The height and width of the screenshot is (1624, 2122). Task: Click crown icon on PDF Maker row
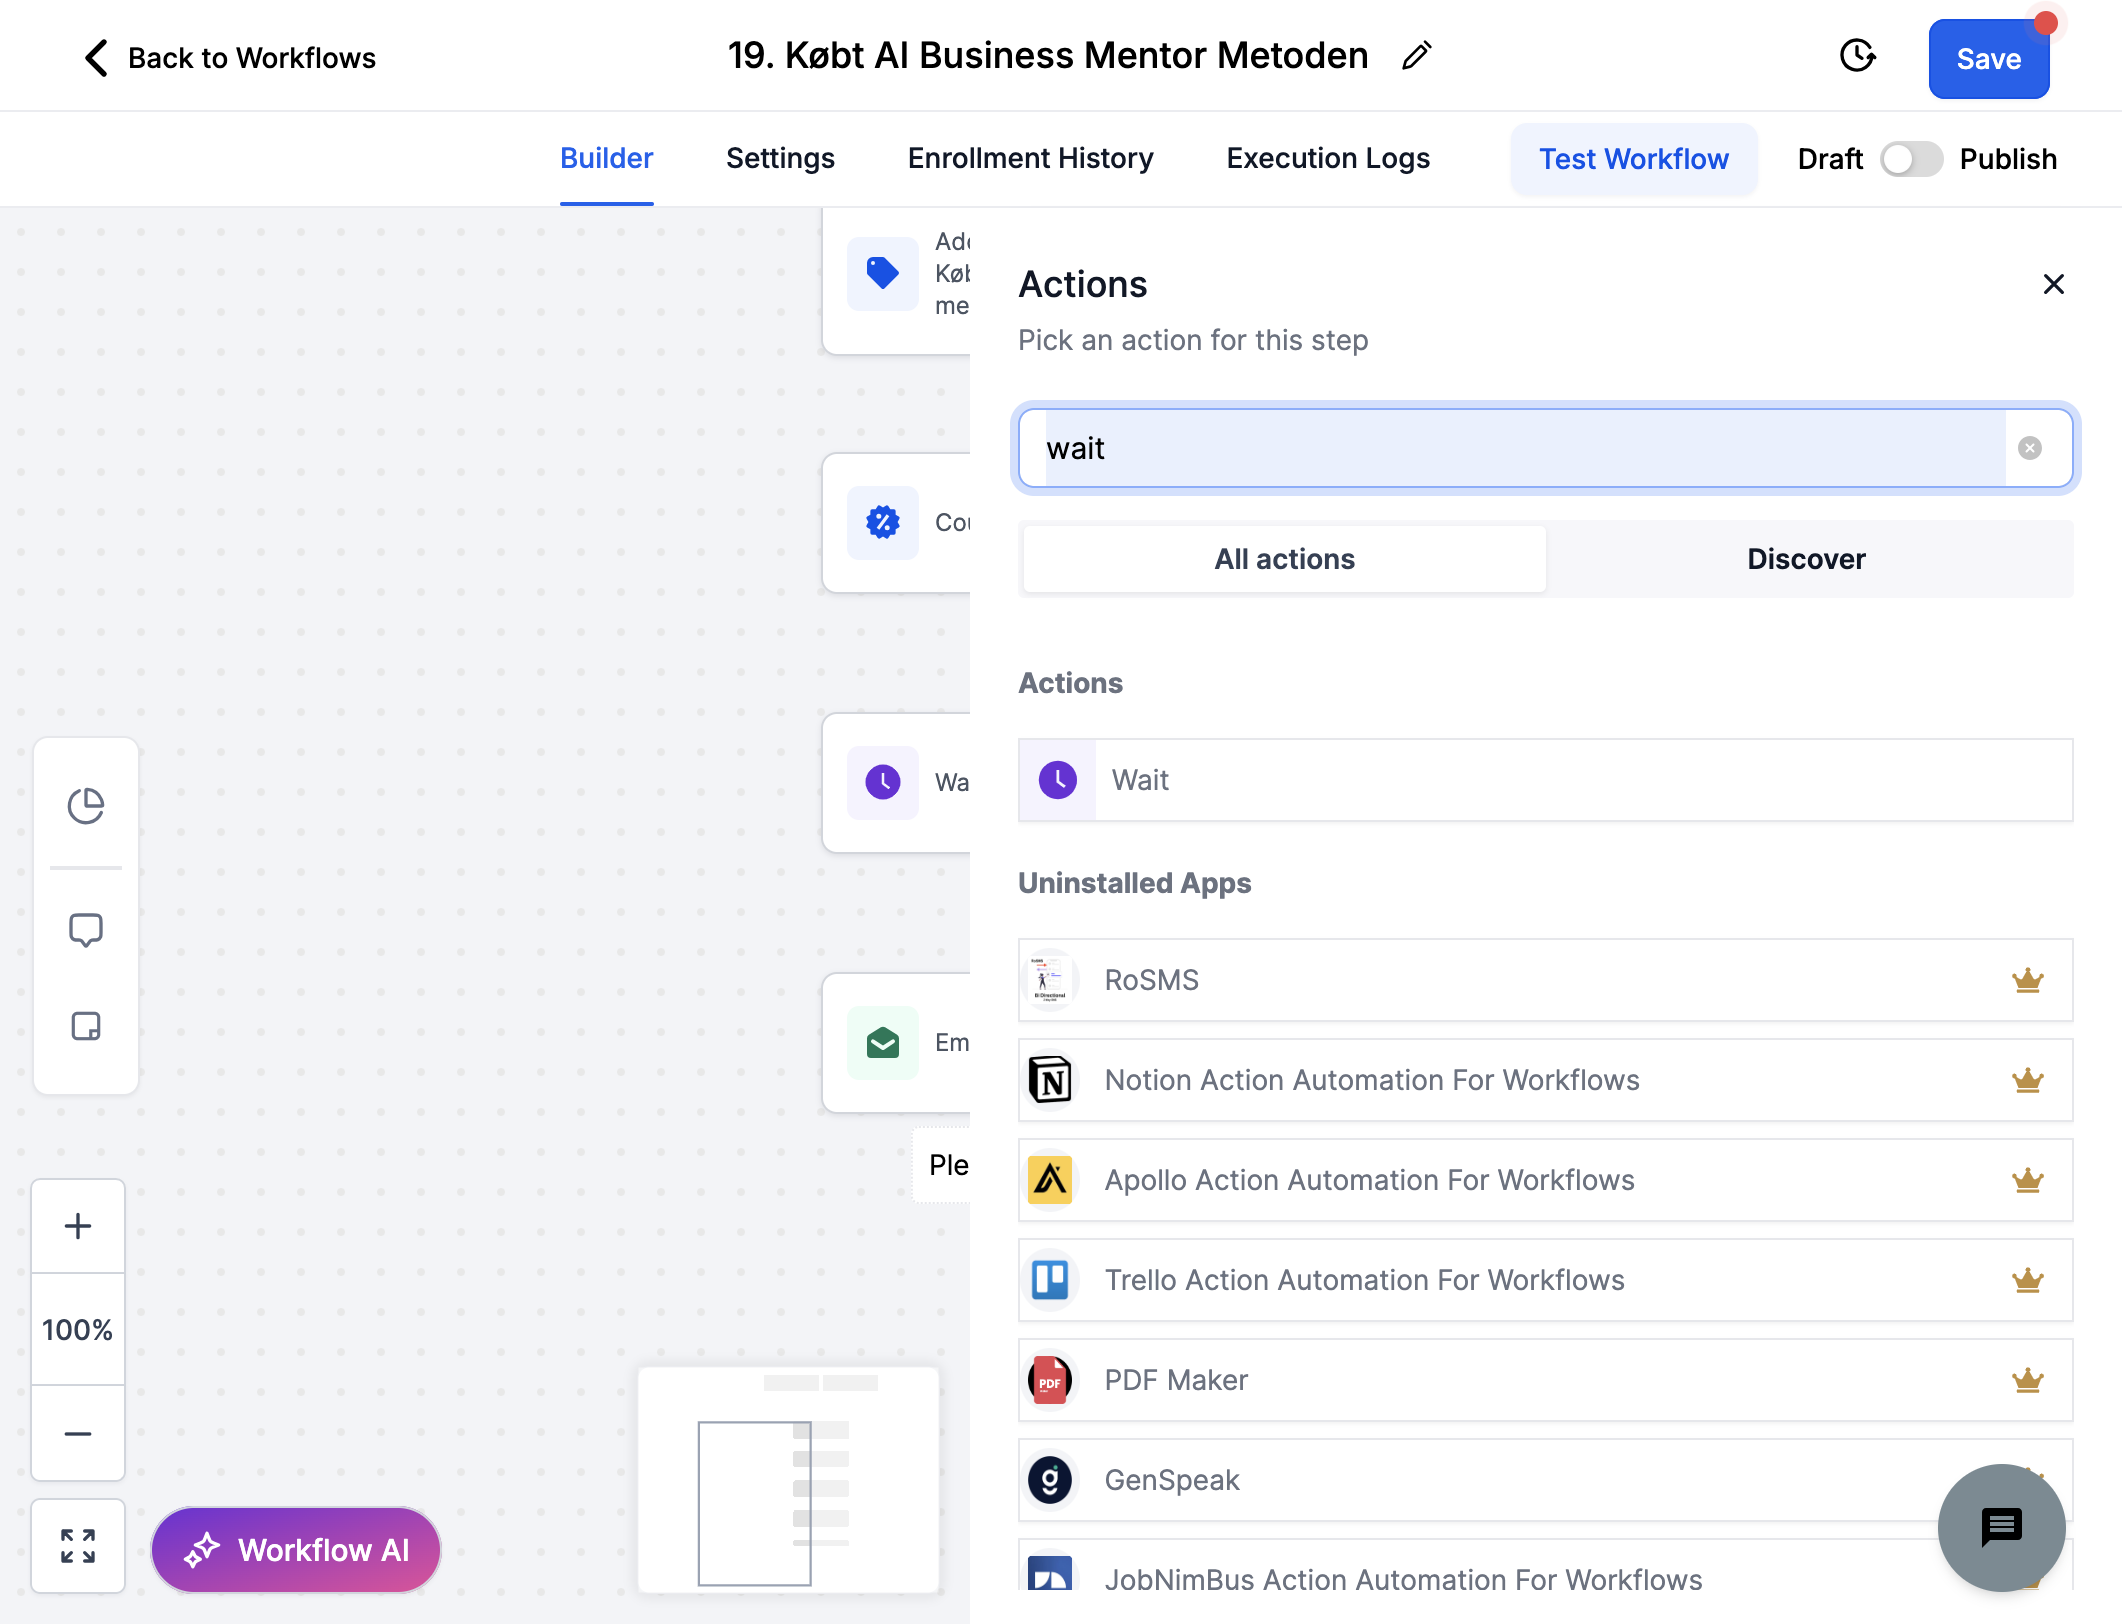tap(2027, 1380)
